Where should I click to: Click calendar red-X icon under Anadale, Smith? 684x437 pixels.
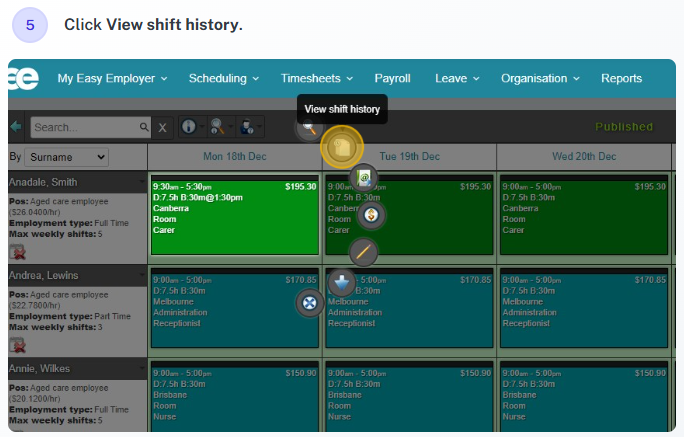click(x=17, y=252)
